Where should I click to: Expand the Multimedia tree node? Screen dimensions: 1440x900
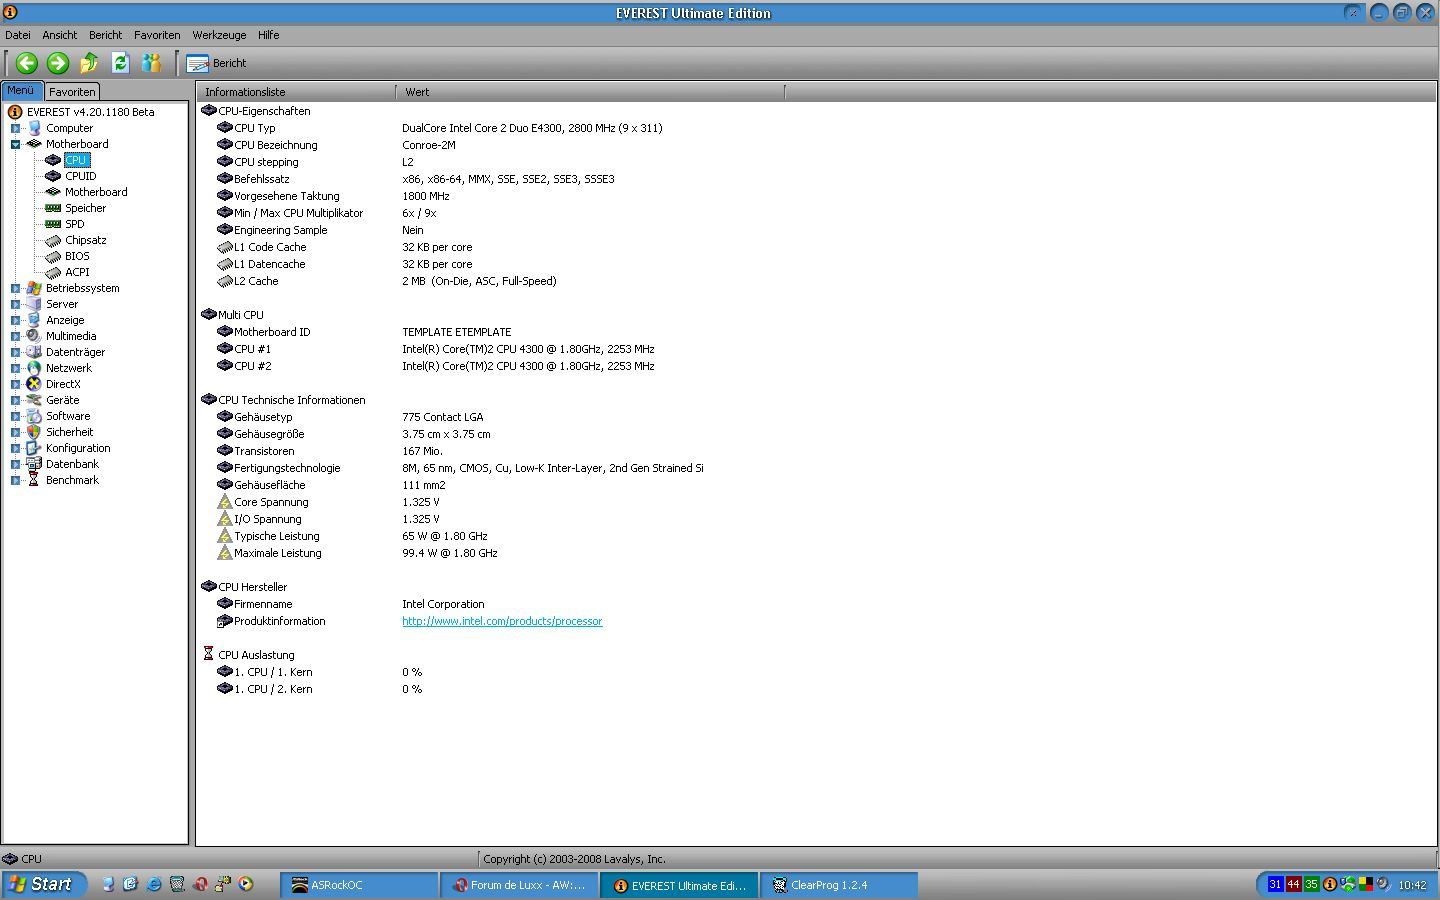(x=15, y=336)
